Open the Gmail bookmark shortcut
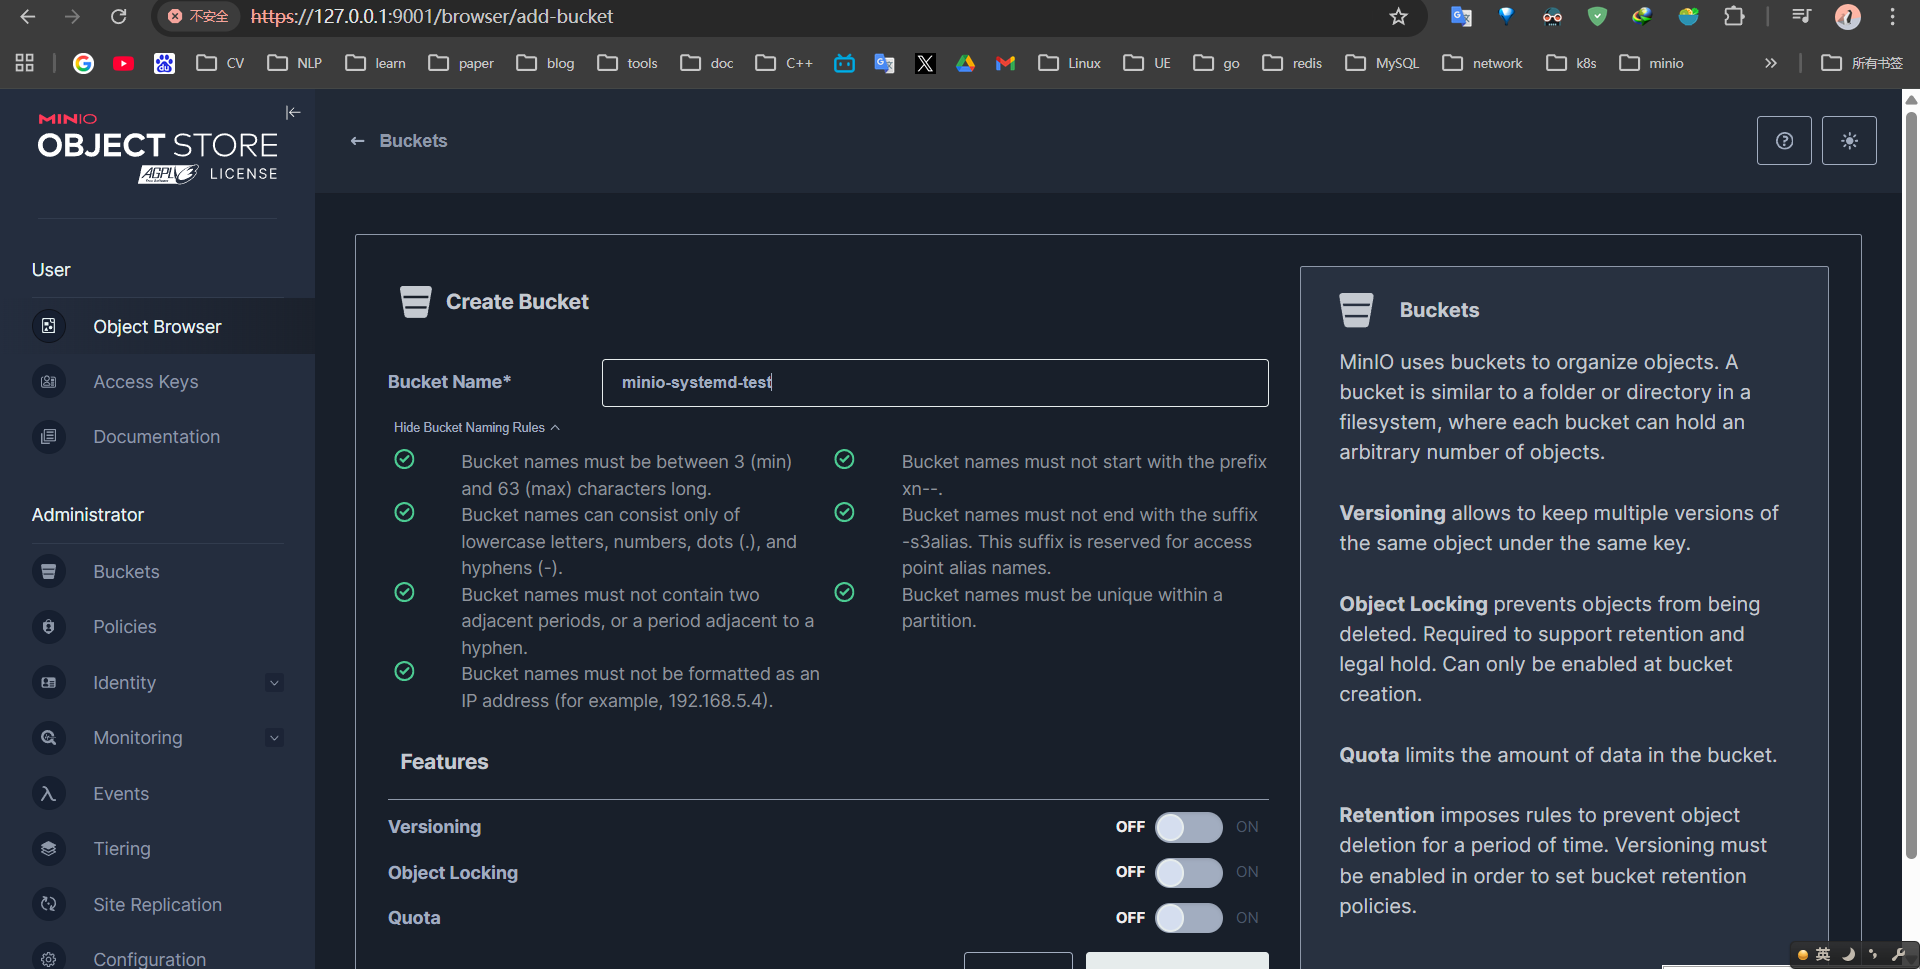This screenshot has height=969, width=1920. click(x=1006, y=63)
